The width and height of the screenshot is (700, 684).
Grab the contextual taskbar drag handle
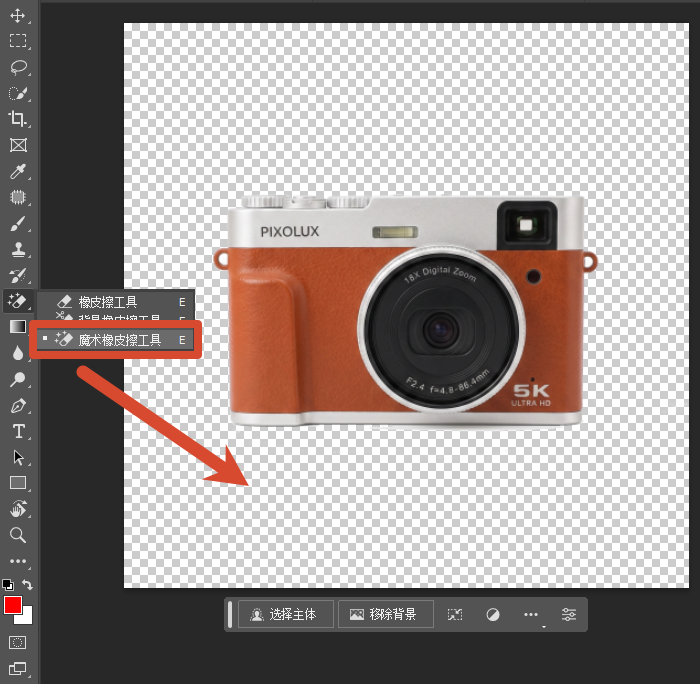click(230, 614)
